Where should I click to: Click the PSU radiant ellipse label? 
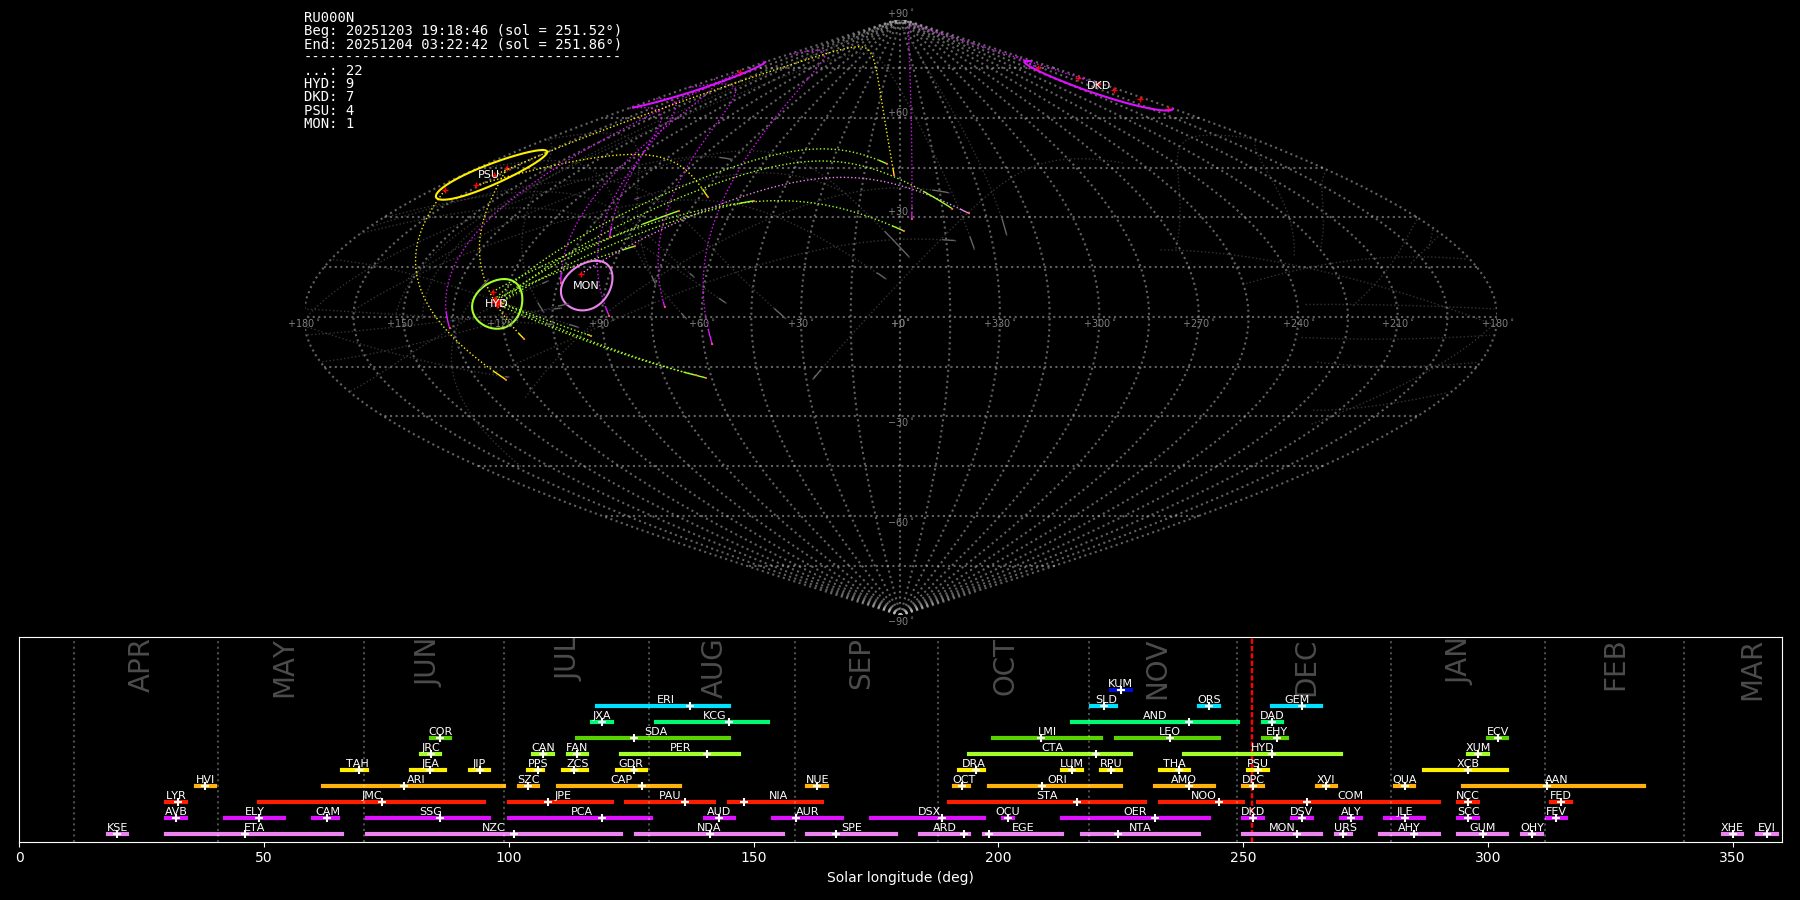pos(488,175)
